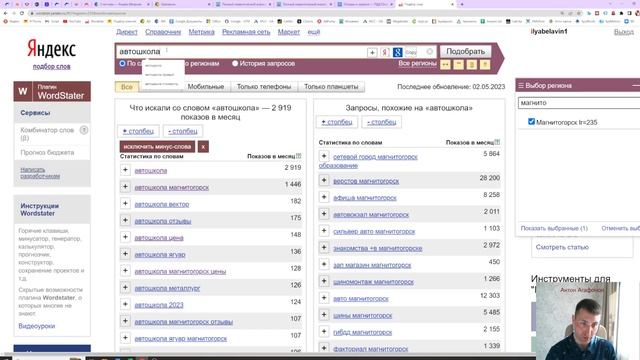This screenshot has width=640, height=360.
Task: Click the plus icon inside search field
Action: tap(372, 52)
